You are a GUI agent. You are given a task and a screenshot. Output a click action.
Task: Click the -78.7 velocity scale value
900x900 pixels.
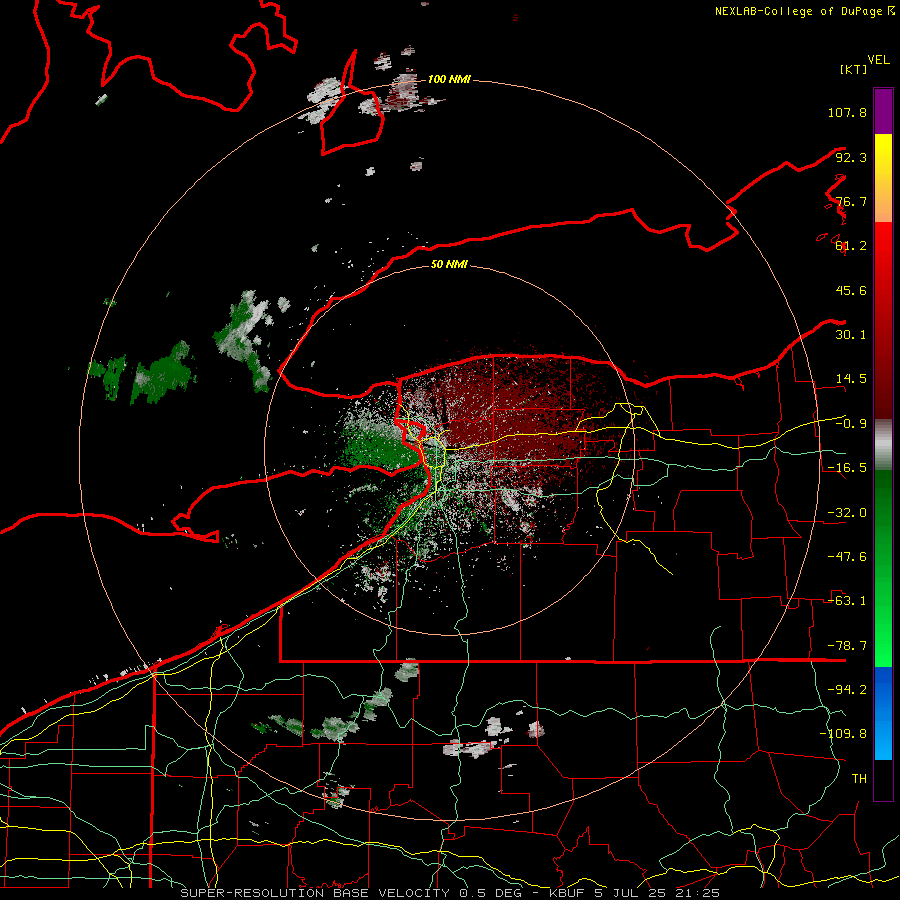pyautogui.click(x=847, y=646)
